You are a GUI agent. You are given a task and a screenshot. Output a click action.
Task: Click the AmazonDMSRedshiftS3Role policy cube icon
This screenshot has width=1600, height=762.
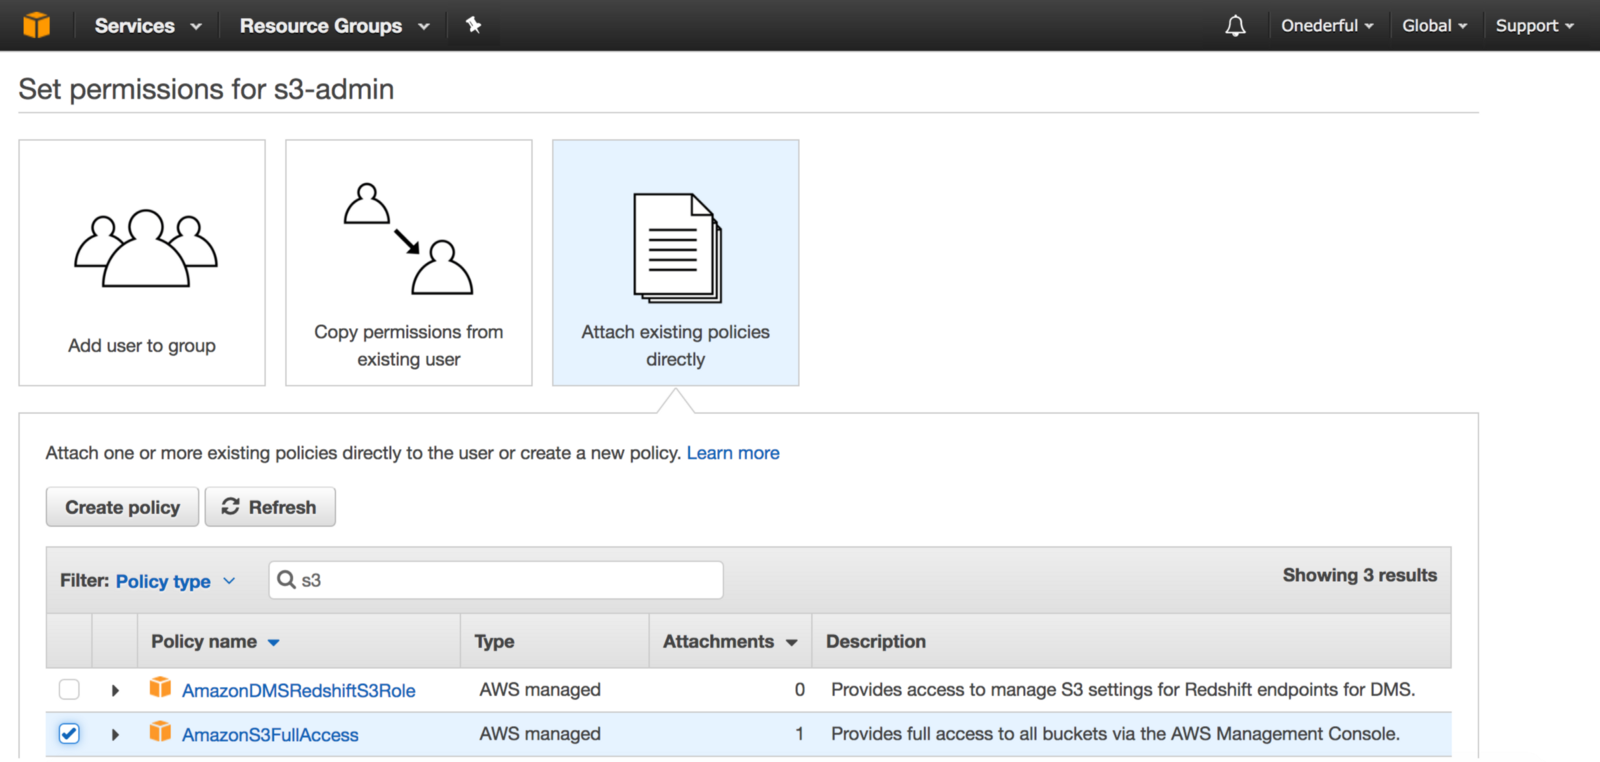tap(160, 688)
